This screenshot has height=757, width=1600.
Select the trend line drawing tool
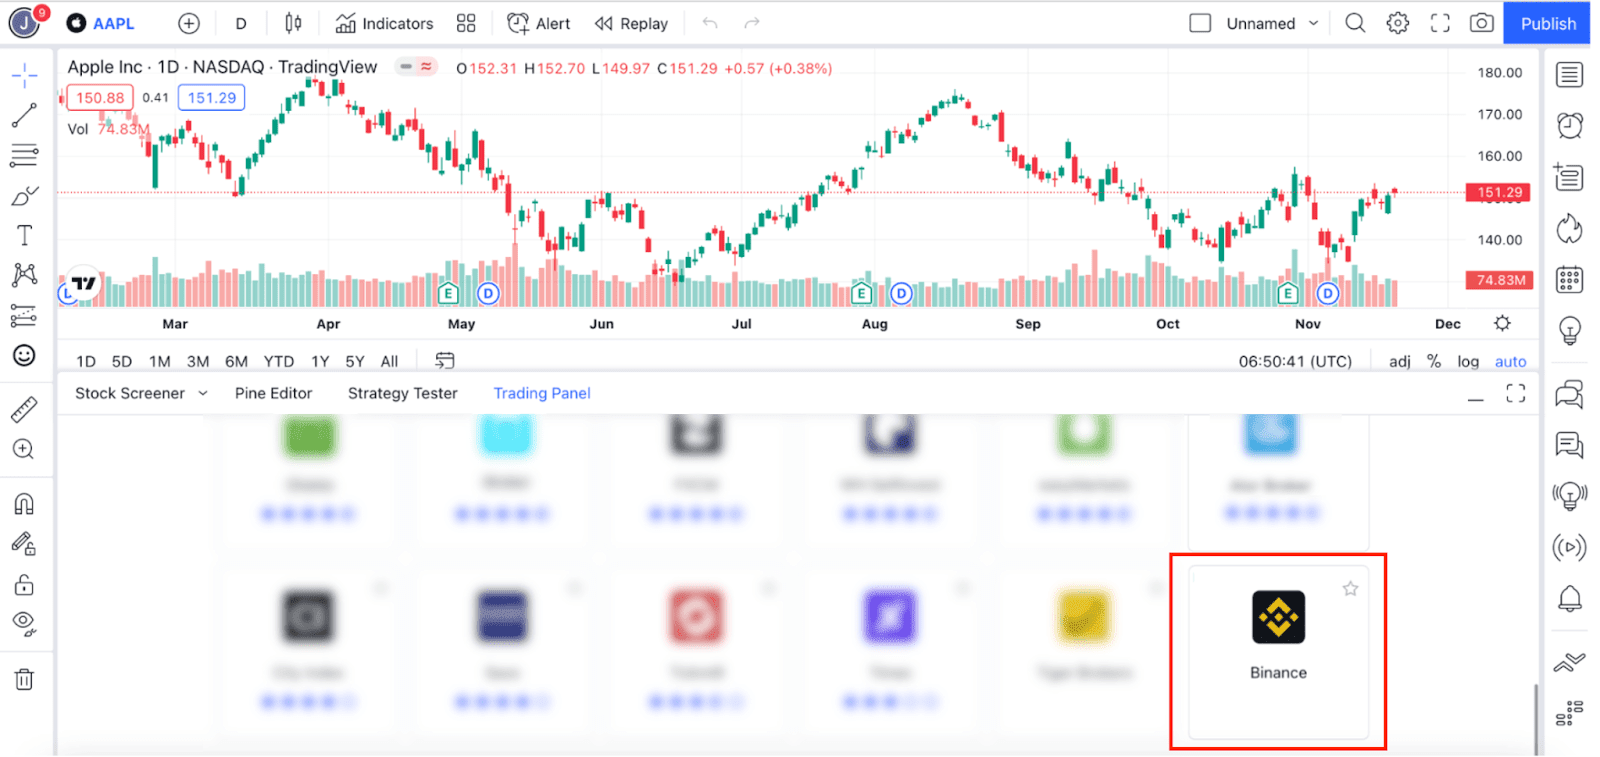point(24,115)
